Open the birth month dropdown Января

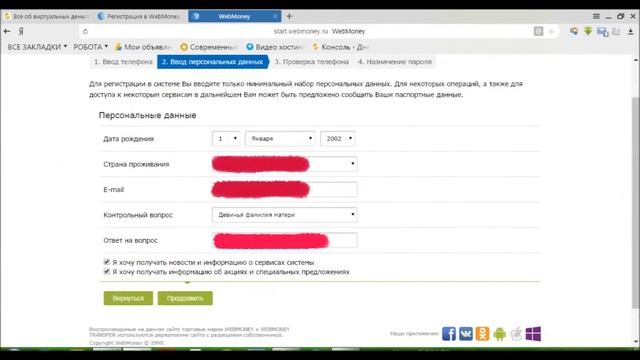coord(280,139)
